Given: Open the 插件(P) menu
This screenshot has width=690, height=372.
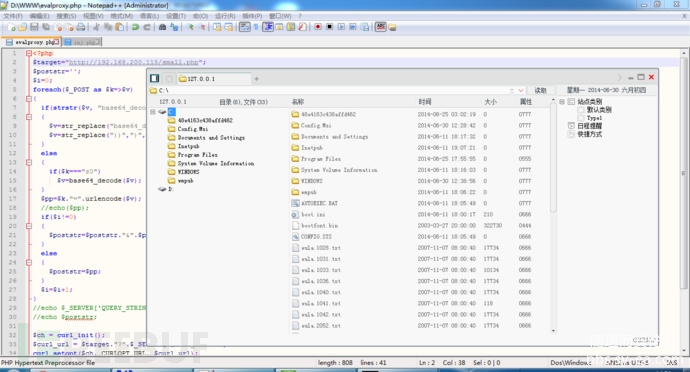Looking at the screenshot, I should [x=252, y=16].
